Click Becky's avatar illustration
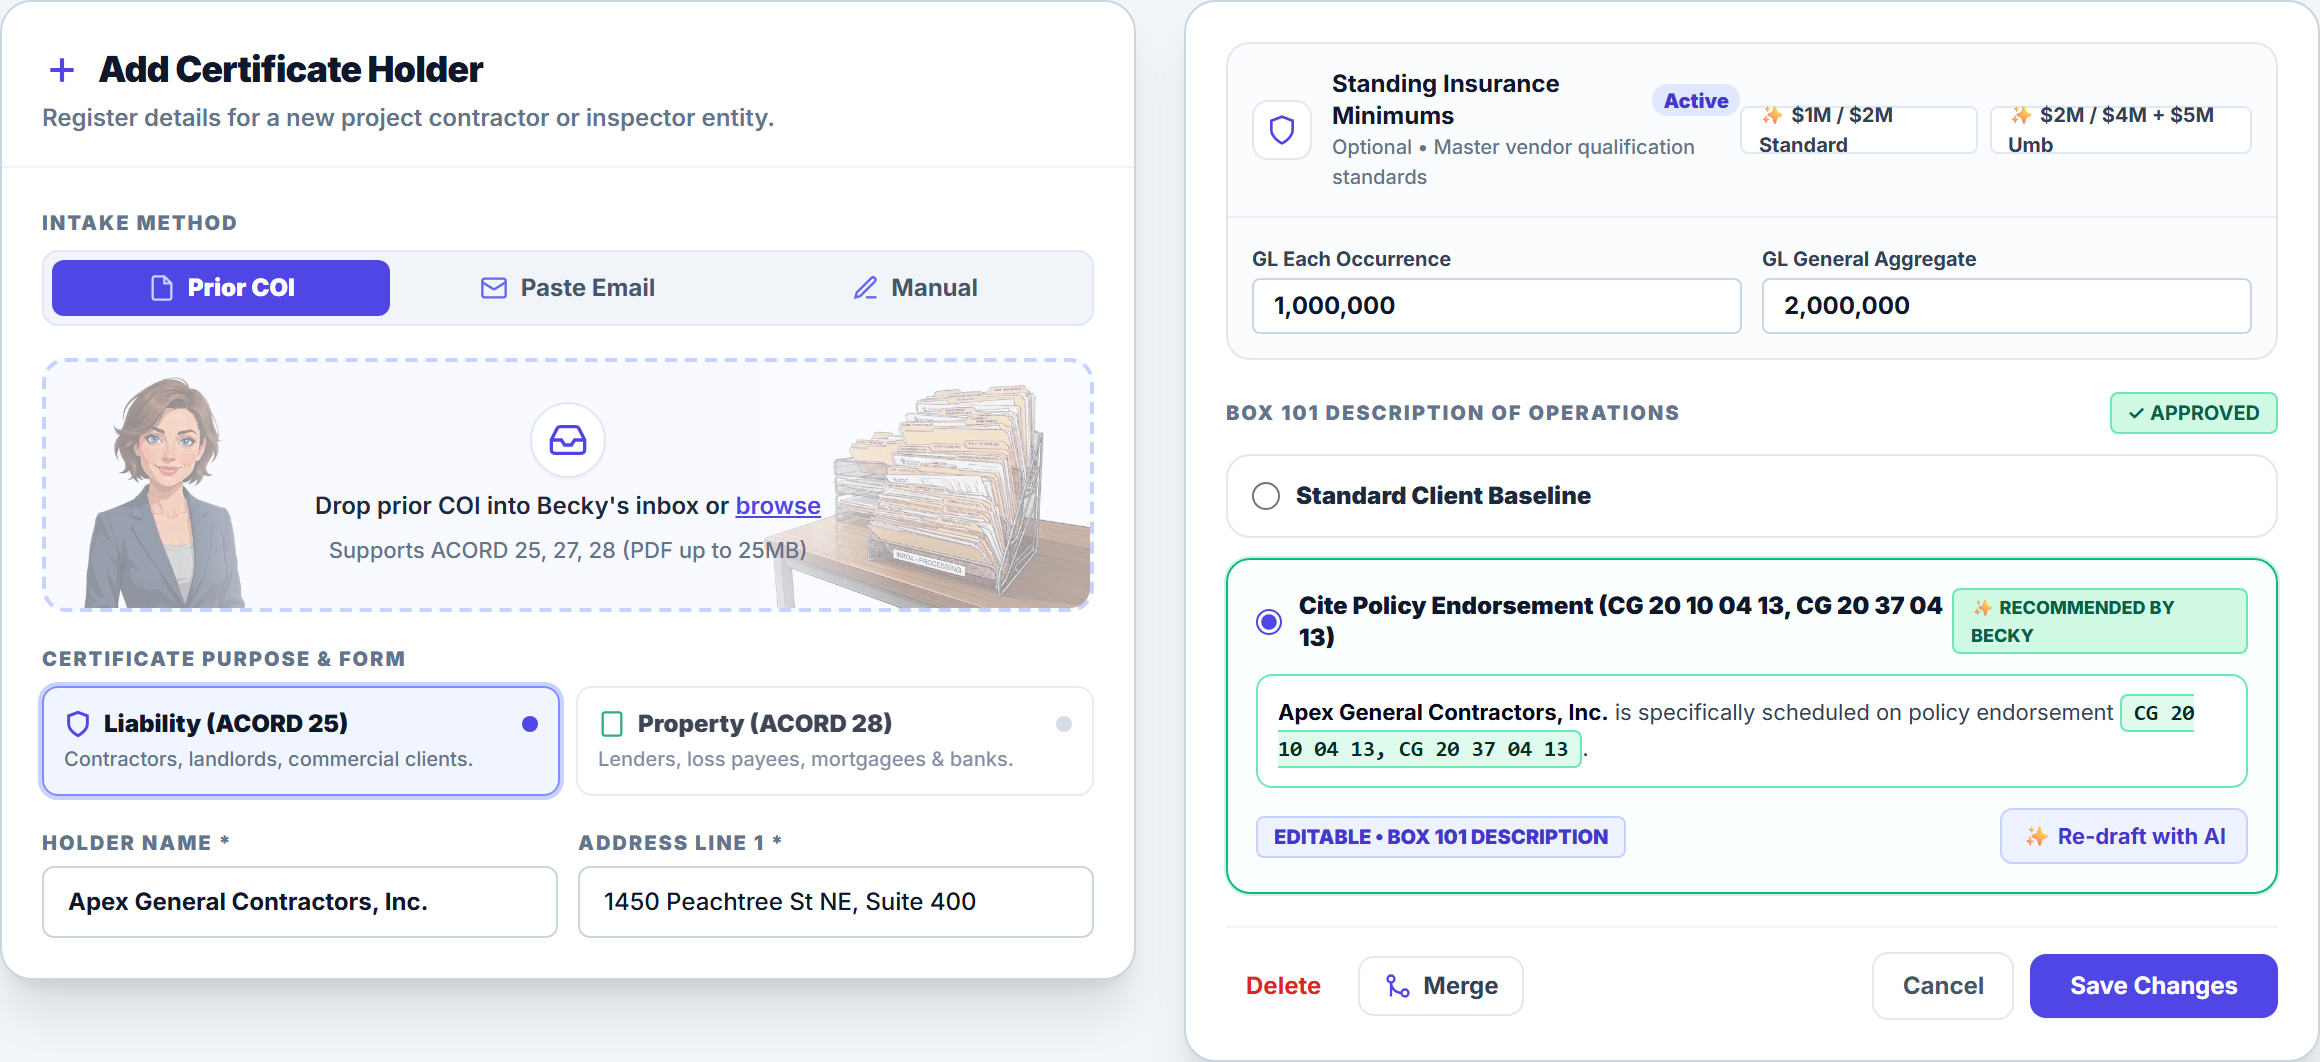 click(x=165, y=492)
